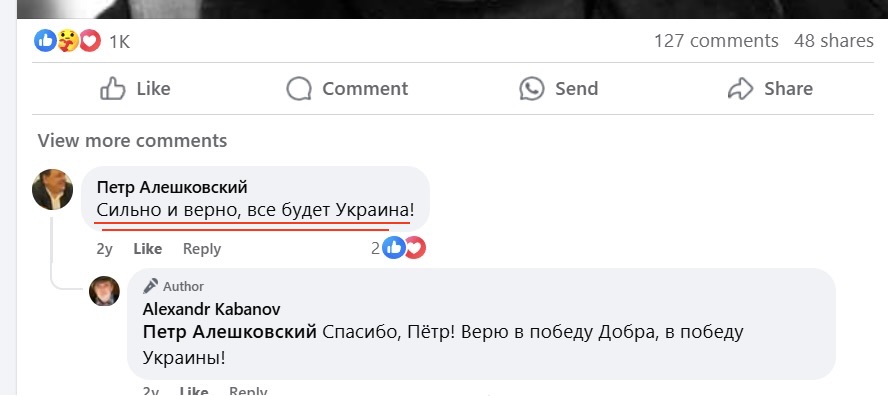Open the 1K reactions count

pyautogui.click(x=119, y=41)
